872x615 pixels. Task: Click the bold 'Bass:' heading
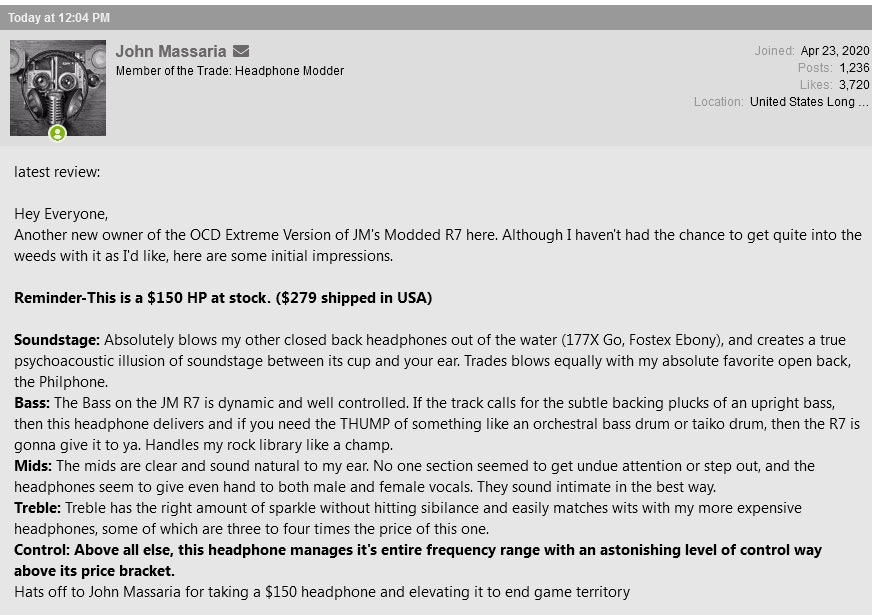coord(33,403)
